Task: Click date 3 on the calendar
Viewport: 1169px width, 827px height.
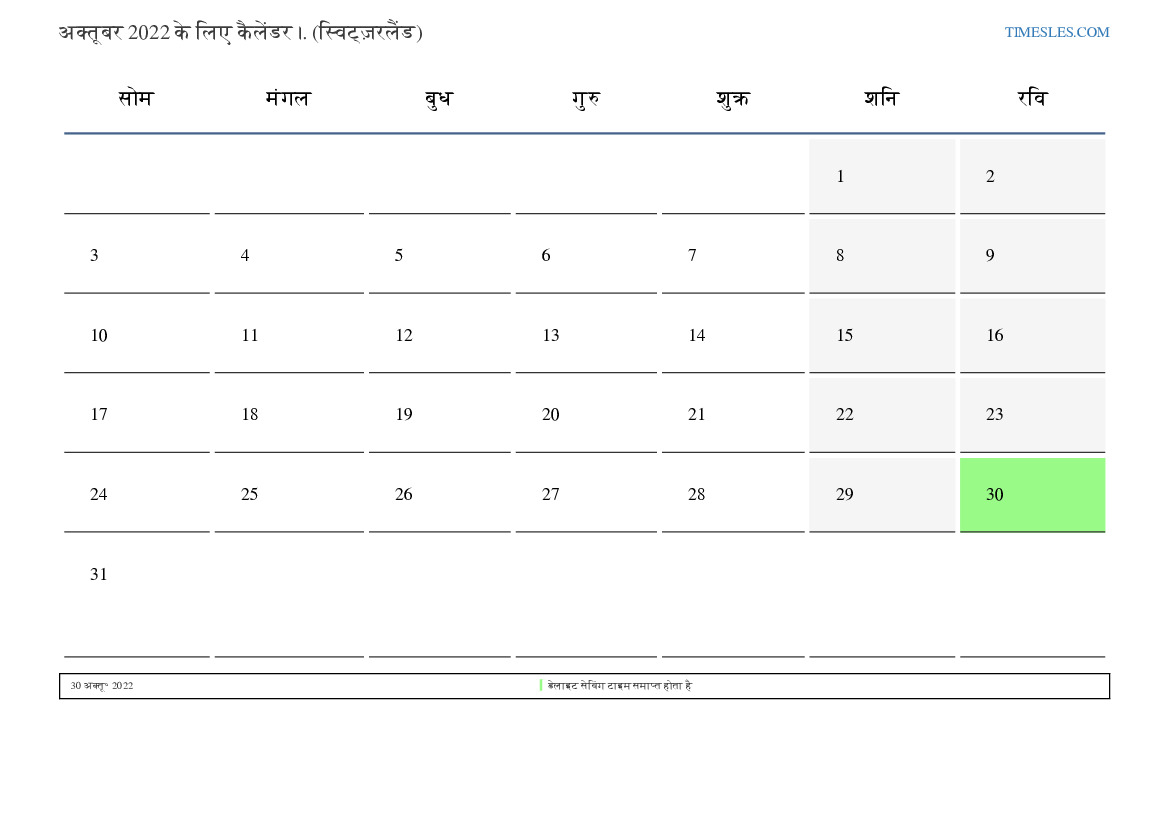Action: point(95,256)
